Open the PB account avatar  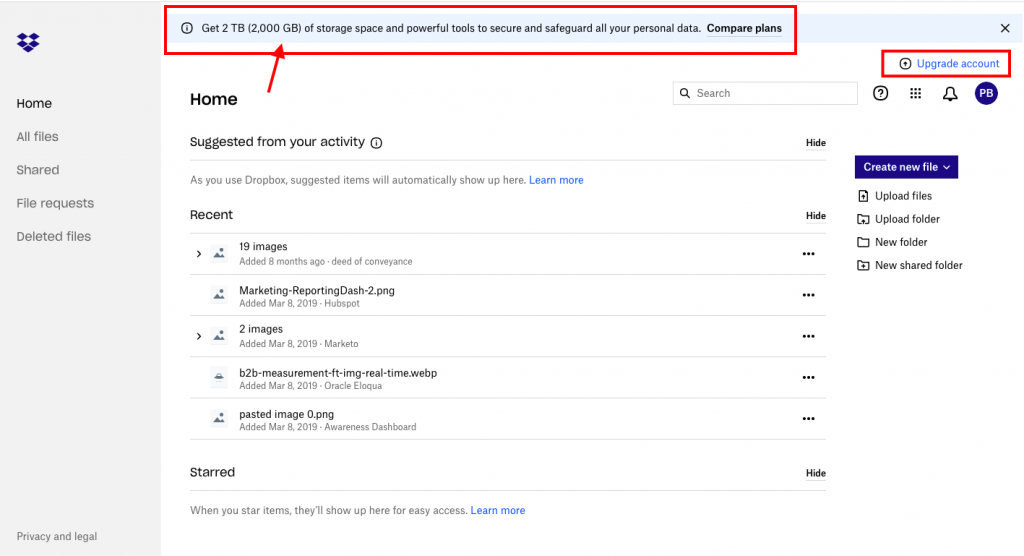pos(986,93)
